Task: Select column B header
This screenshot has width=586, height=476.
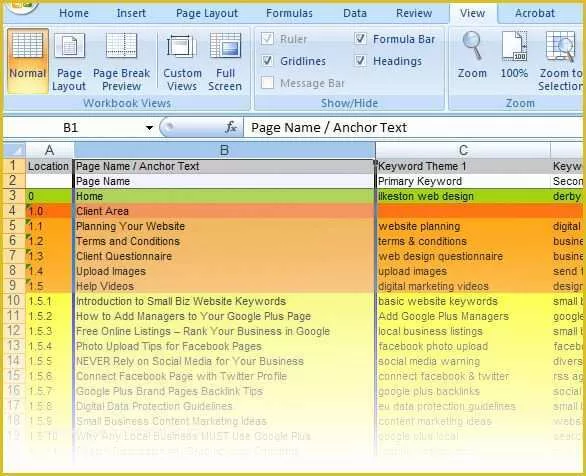Action: click(x=224, y=150)
